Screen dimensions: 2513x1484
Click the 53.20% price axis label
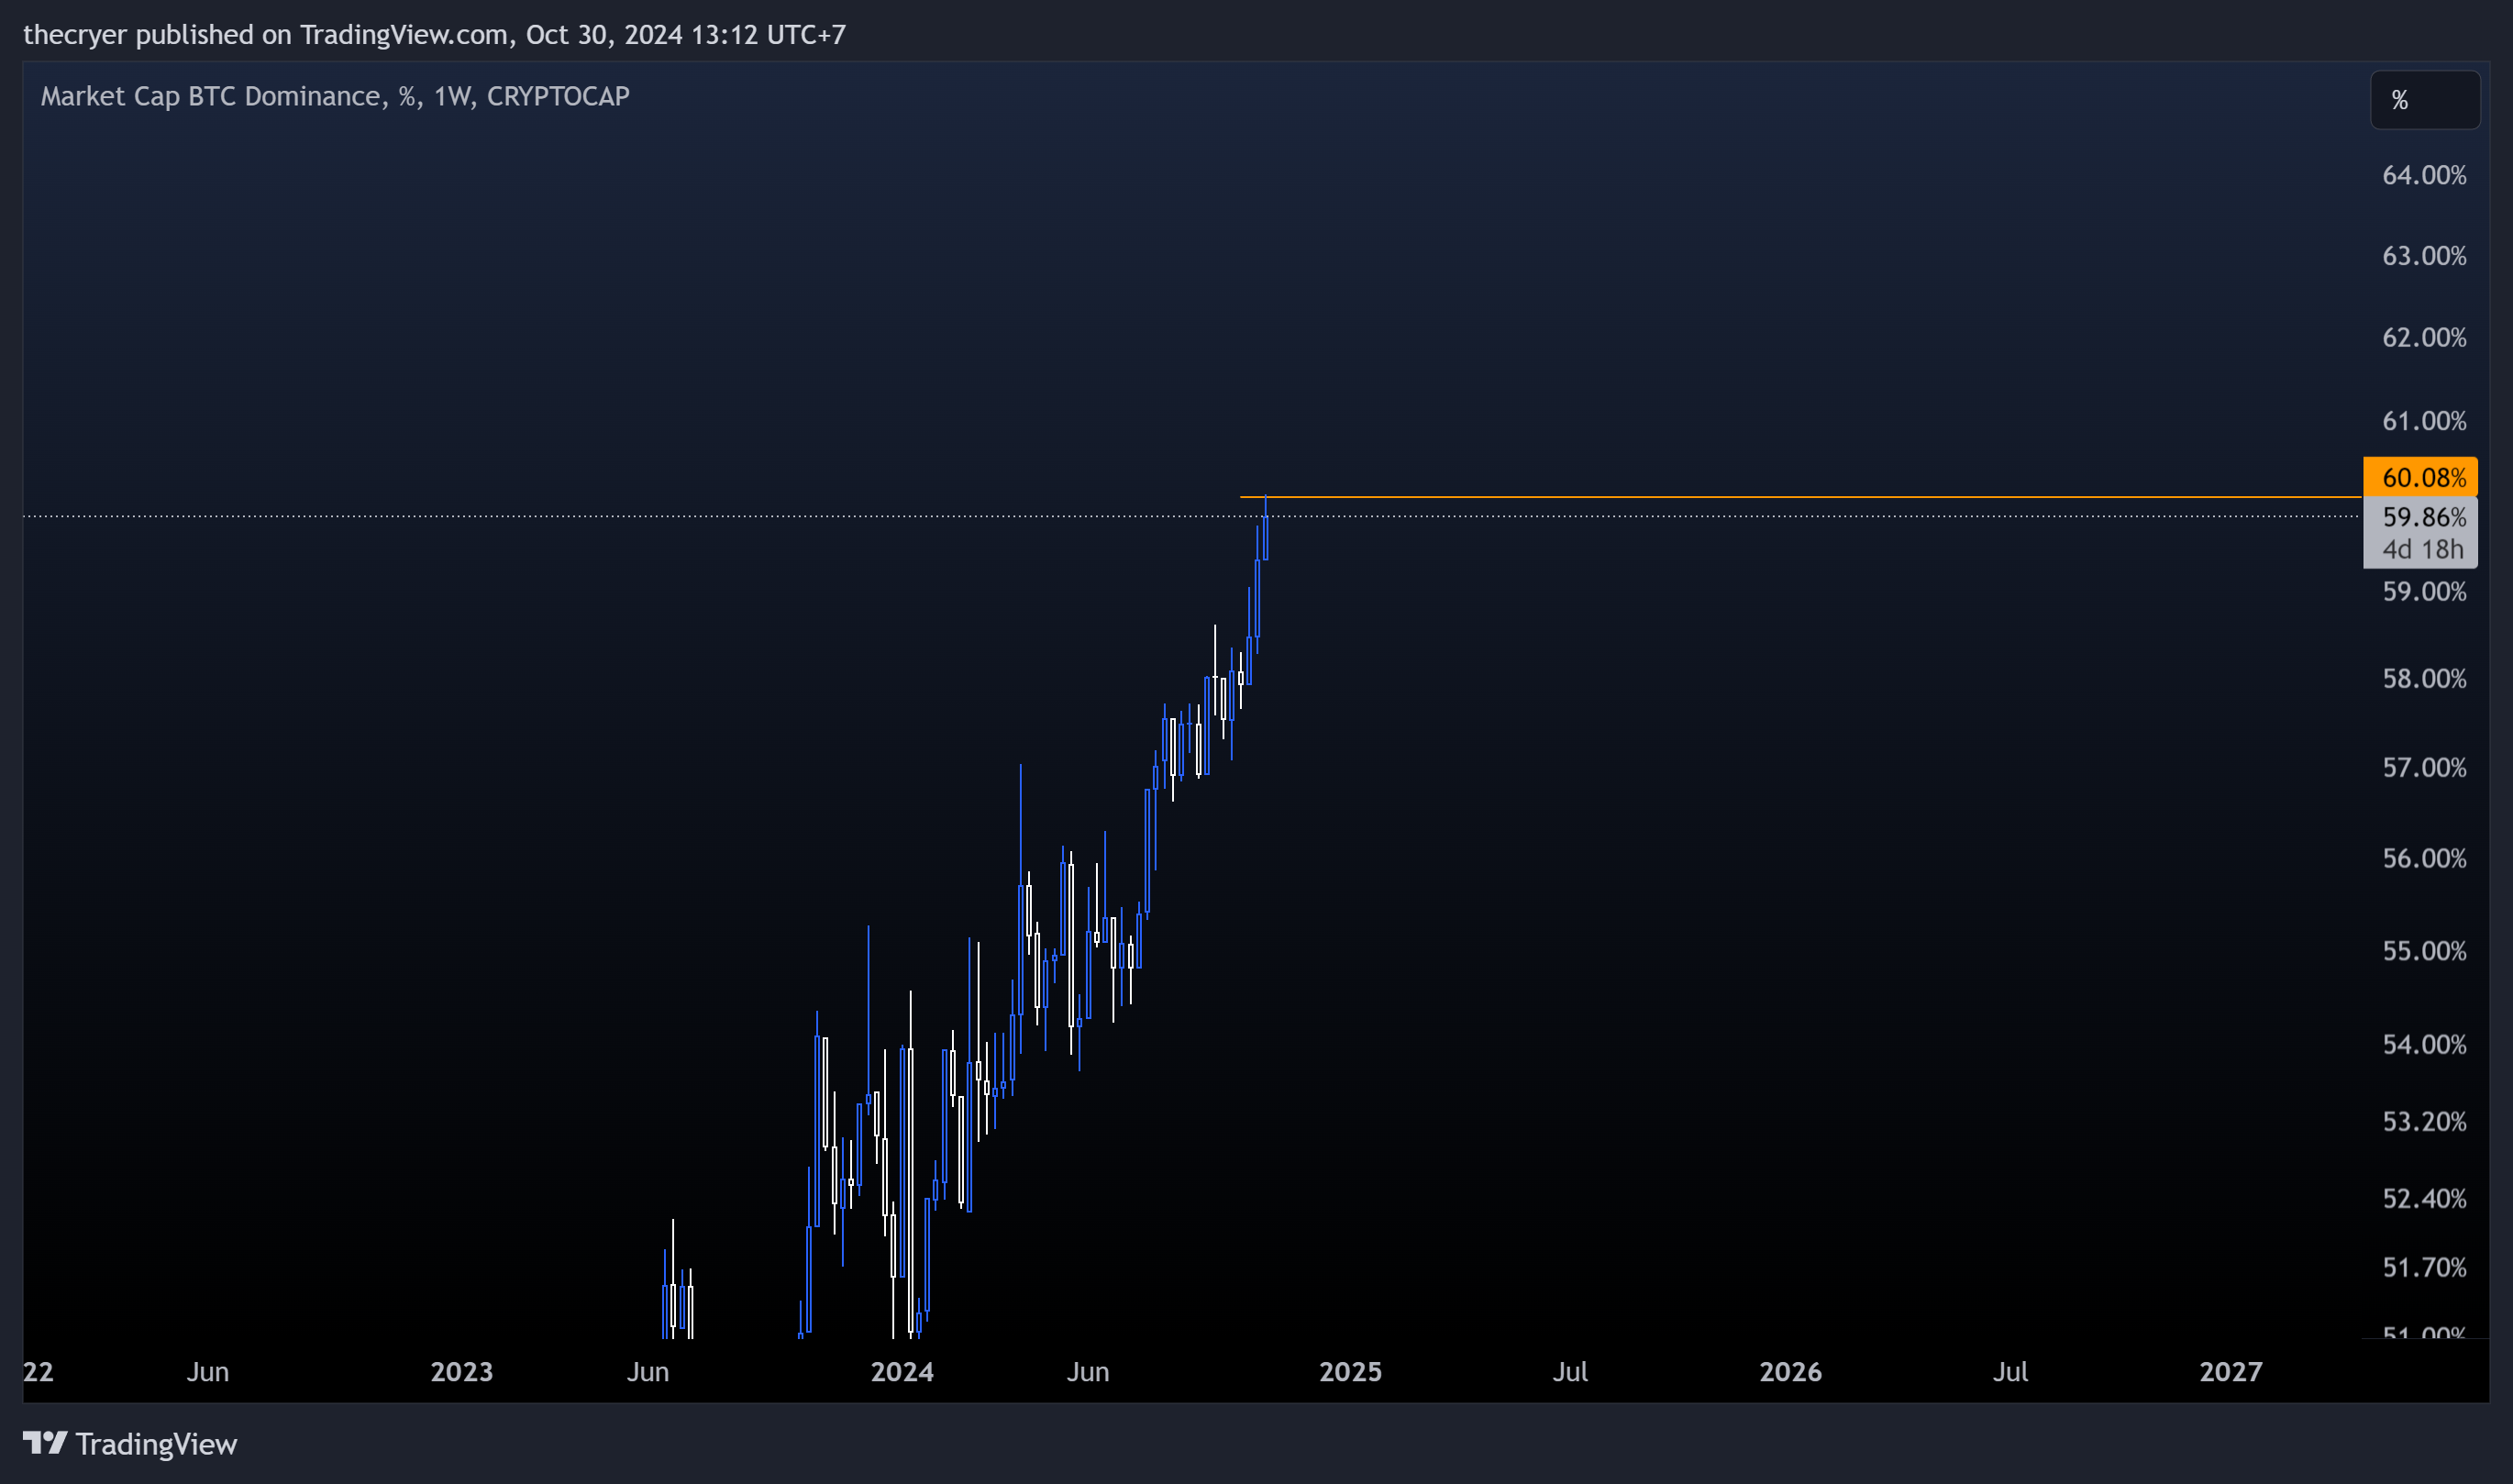coord(2424,1122)
